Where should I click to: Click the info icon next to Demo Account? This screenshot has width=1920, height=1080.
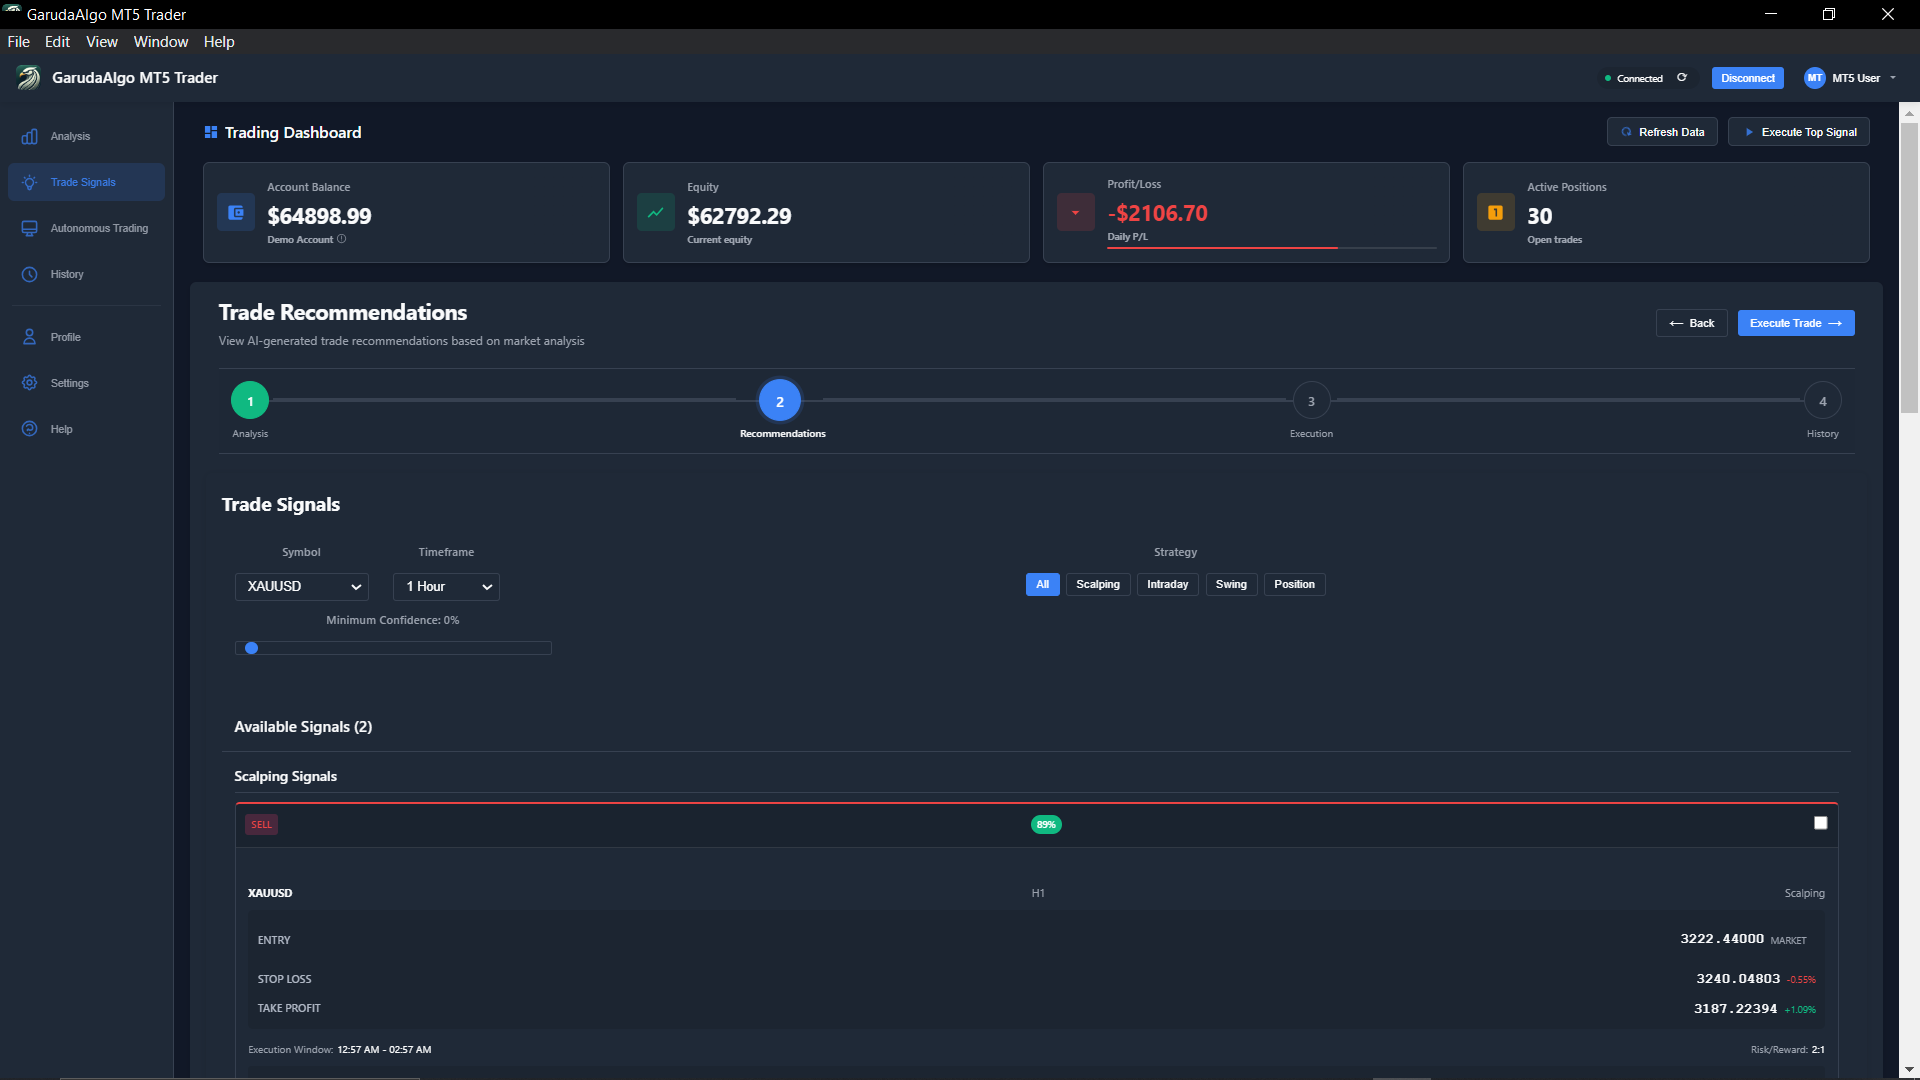pyautogui.click(x=342, y=239)
